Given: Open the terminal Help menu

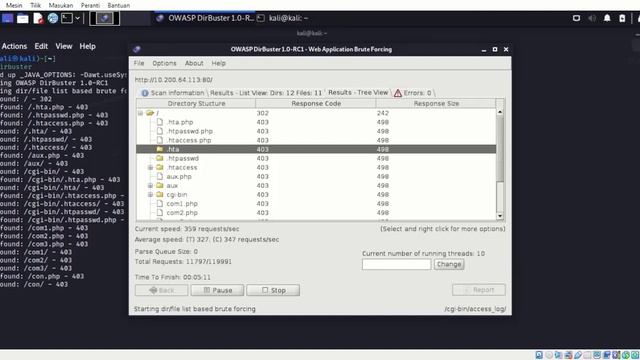Looking at the screenshot, I should pyautogui.click(x=87, y=46).
